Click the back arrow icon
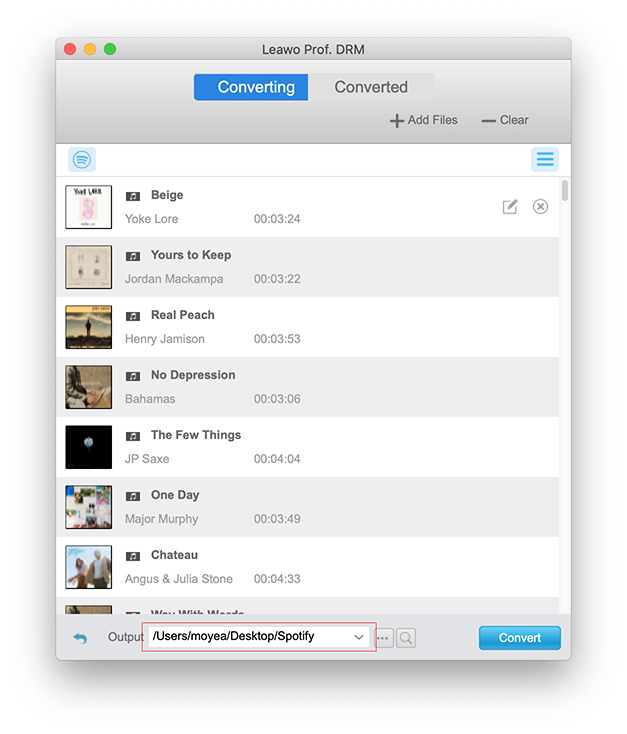 [80, 637]
